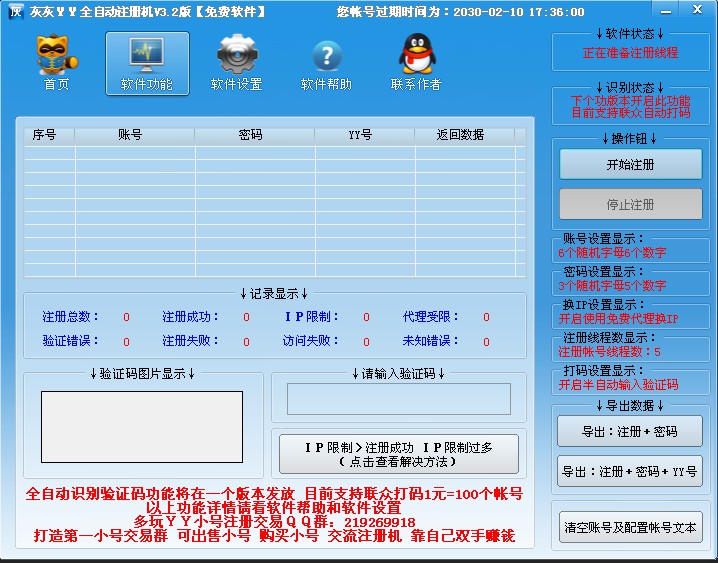Click the 密码 column header

coord(255,135)
